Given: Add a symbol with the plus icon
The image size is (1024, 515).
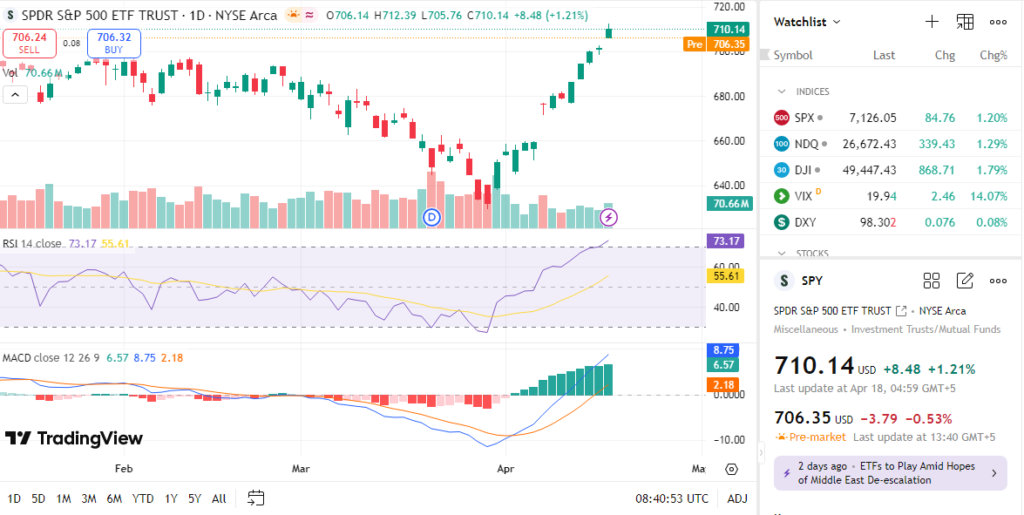Looking at the screenshot, I should click(x=932, y=21).
